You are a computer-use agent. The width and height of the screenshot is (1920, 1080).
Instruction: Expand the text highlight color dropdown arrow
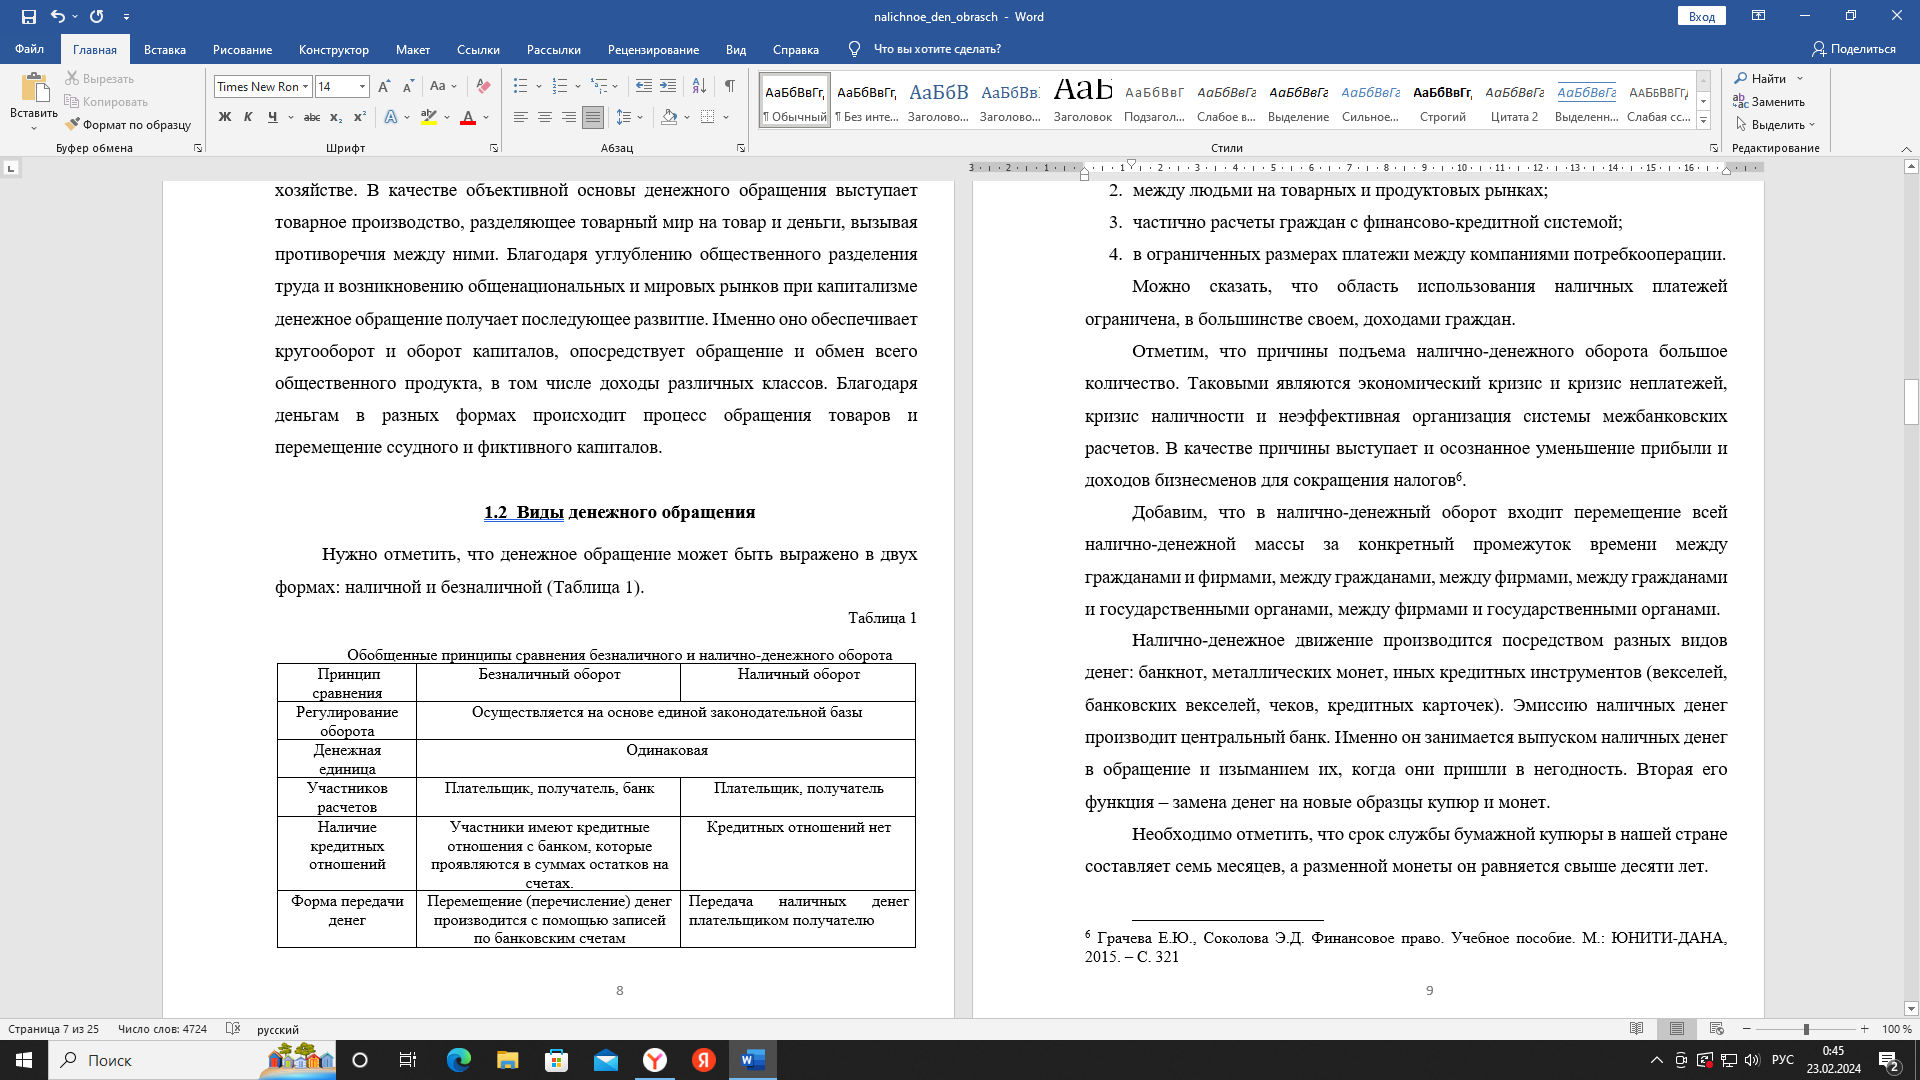click(x=447, y=117)
